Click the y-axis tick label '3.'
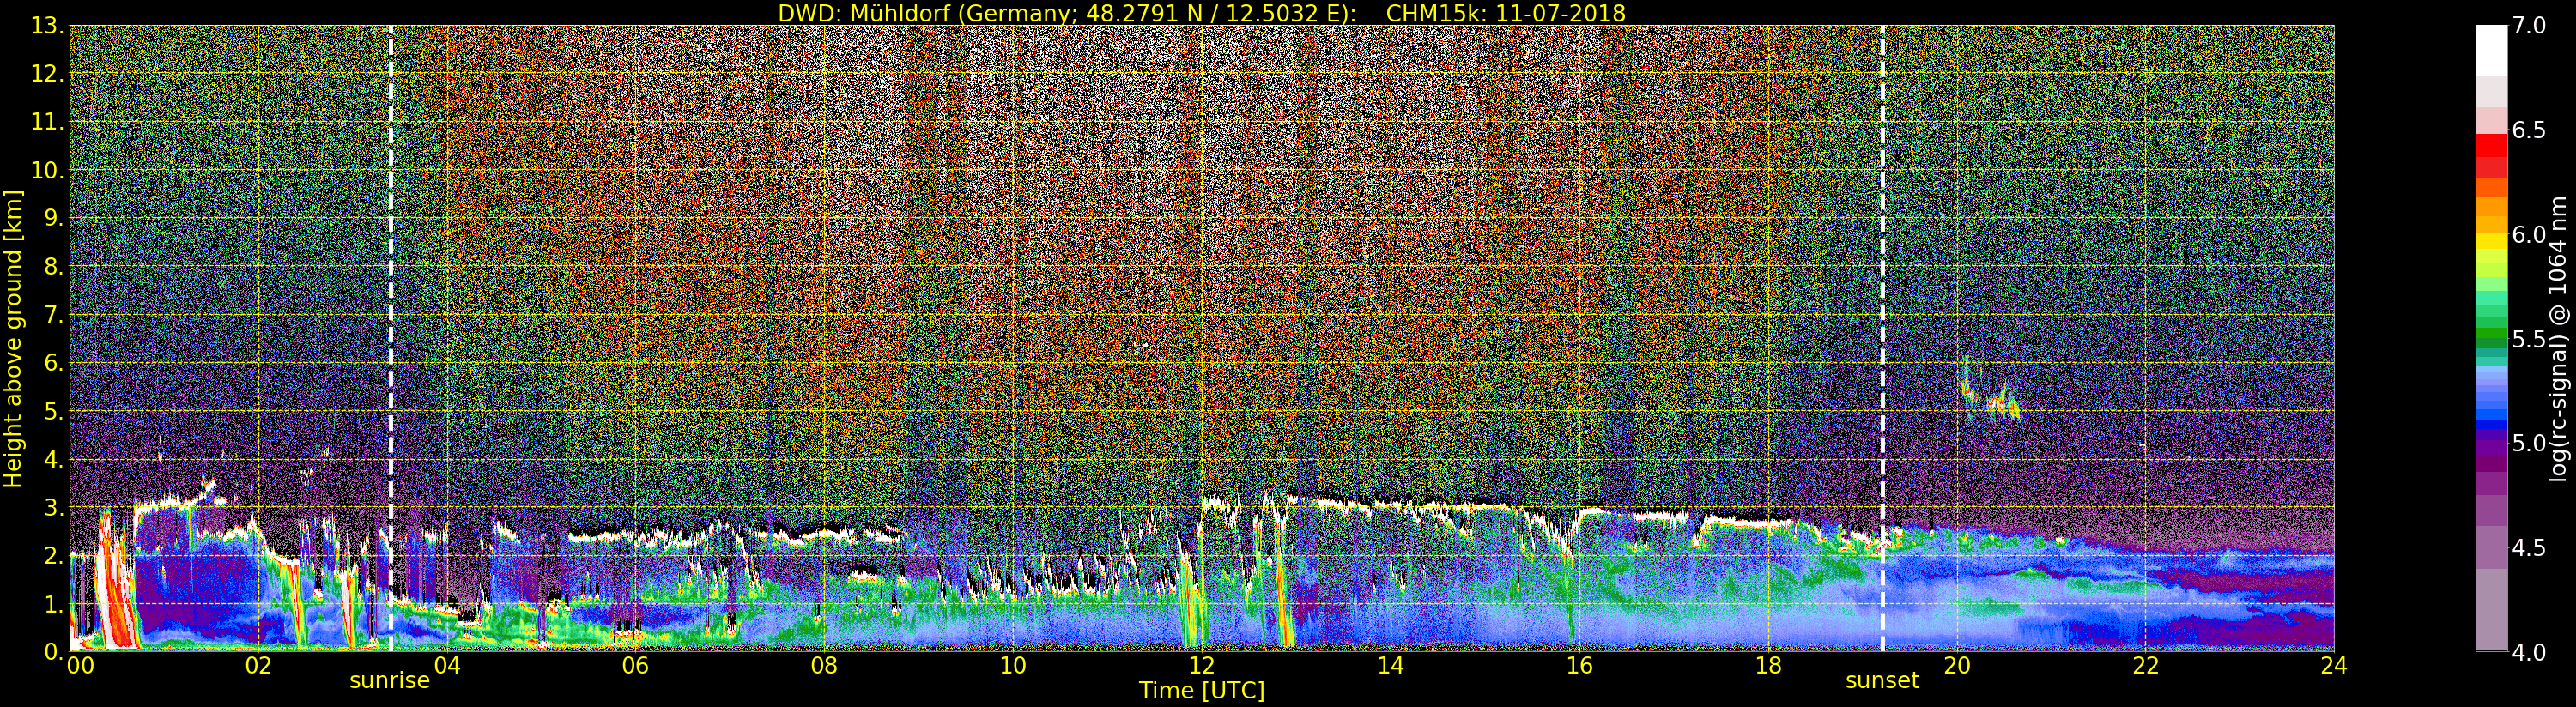 click(53, 507)
